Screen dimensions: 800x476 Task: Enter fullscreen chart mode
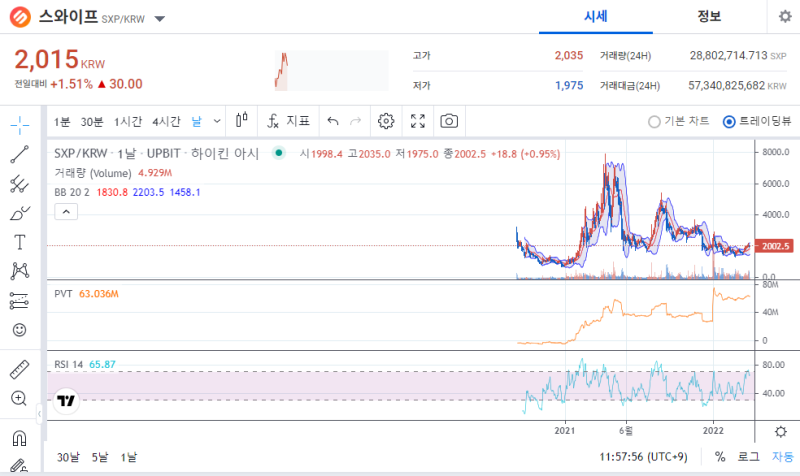(x=418, y=121)
